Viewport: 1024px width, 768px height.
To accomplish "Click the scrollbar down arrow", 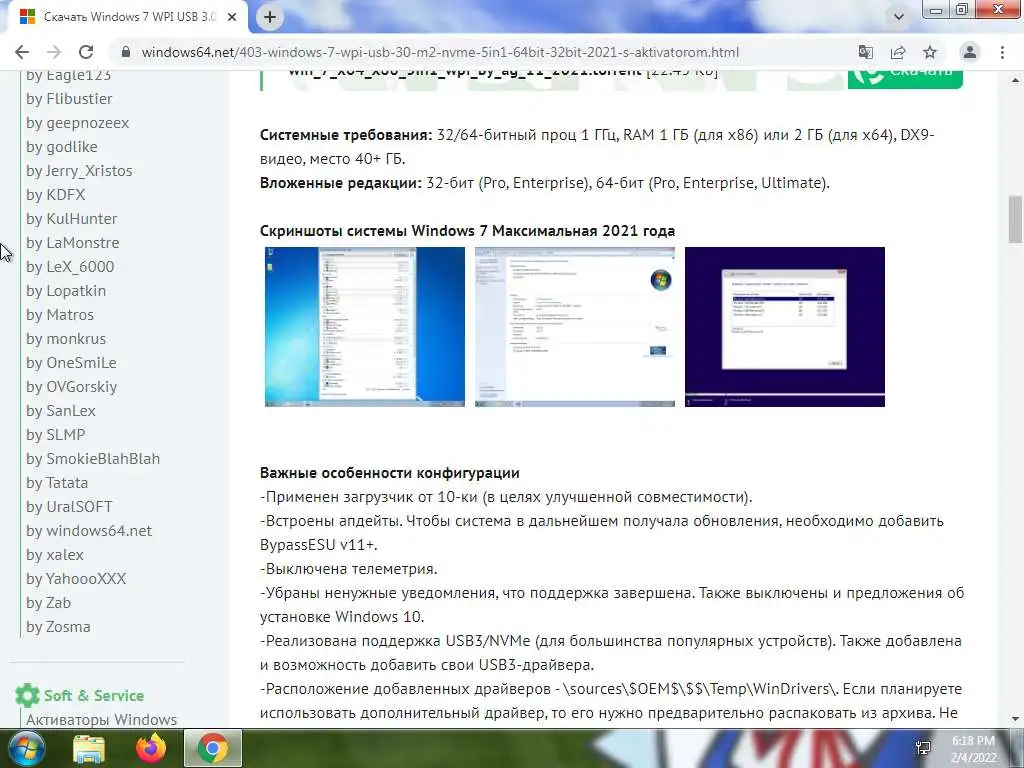I will pyautogui.click(x=1015, y=720).
